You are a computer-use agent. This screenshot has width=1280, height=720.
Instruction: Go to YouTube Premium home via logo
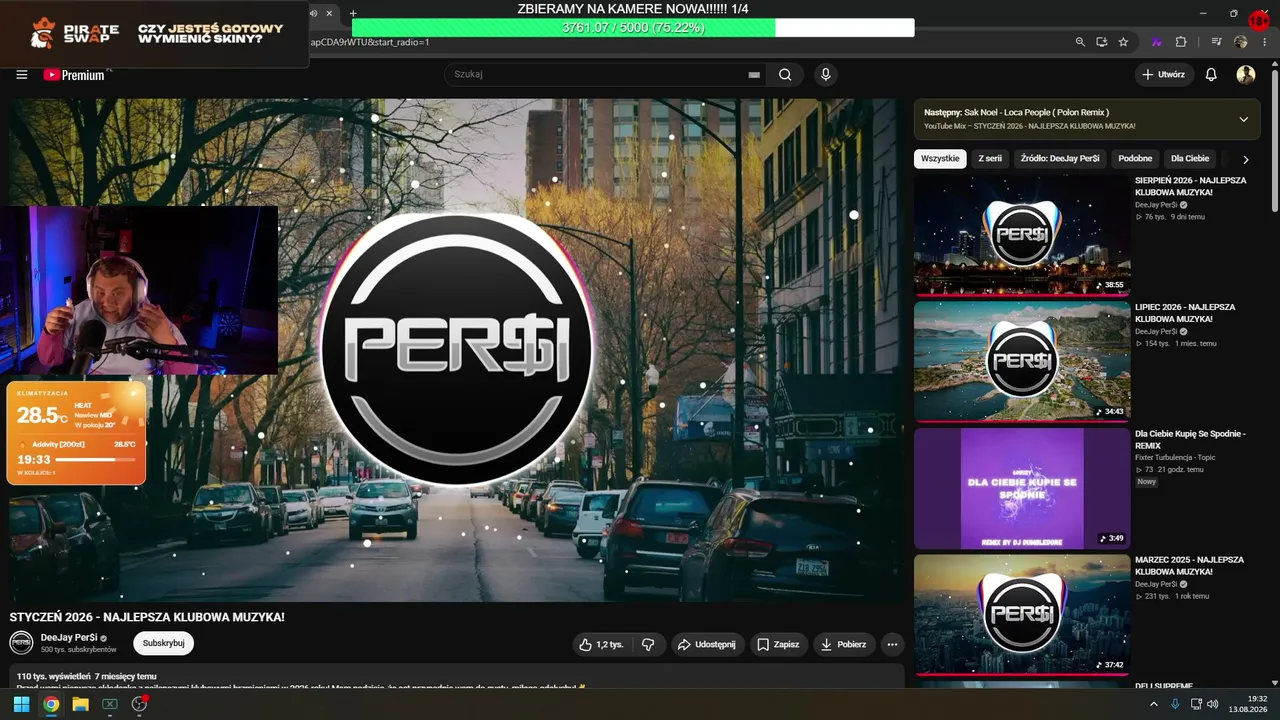[74, 74]
